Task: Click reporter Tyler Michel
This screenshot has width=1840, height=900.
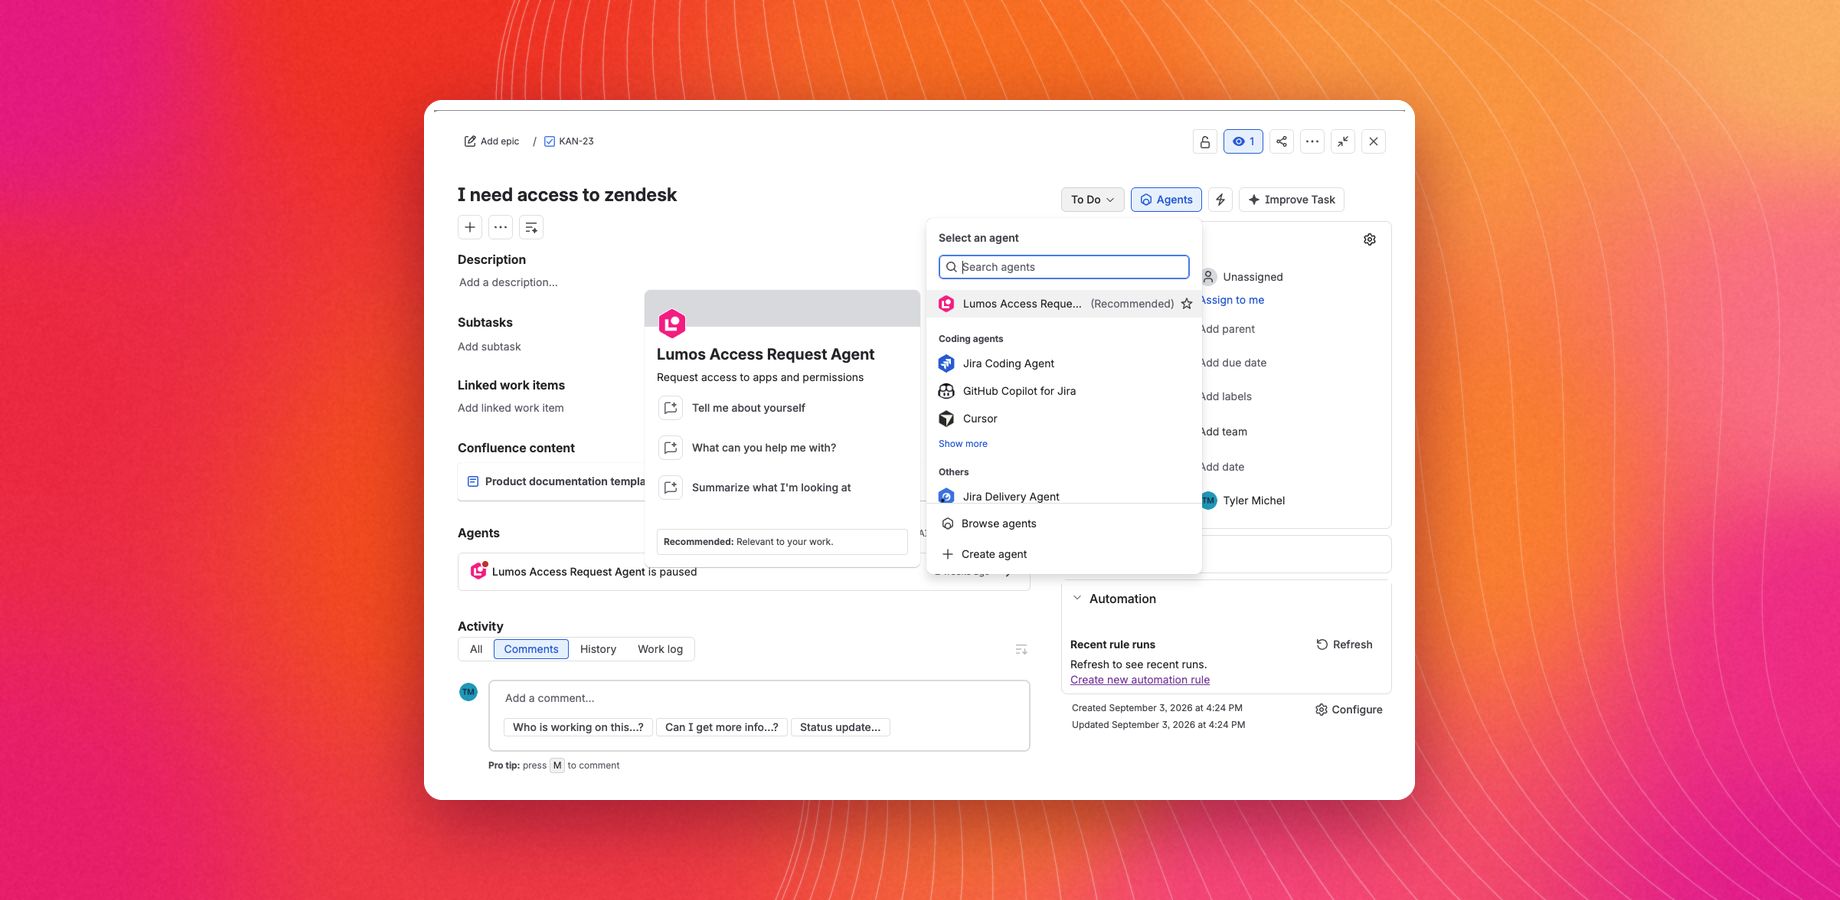Action: [x=1243, y=501]
